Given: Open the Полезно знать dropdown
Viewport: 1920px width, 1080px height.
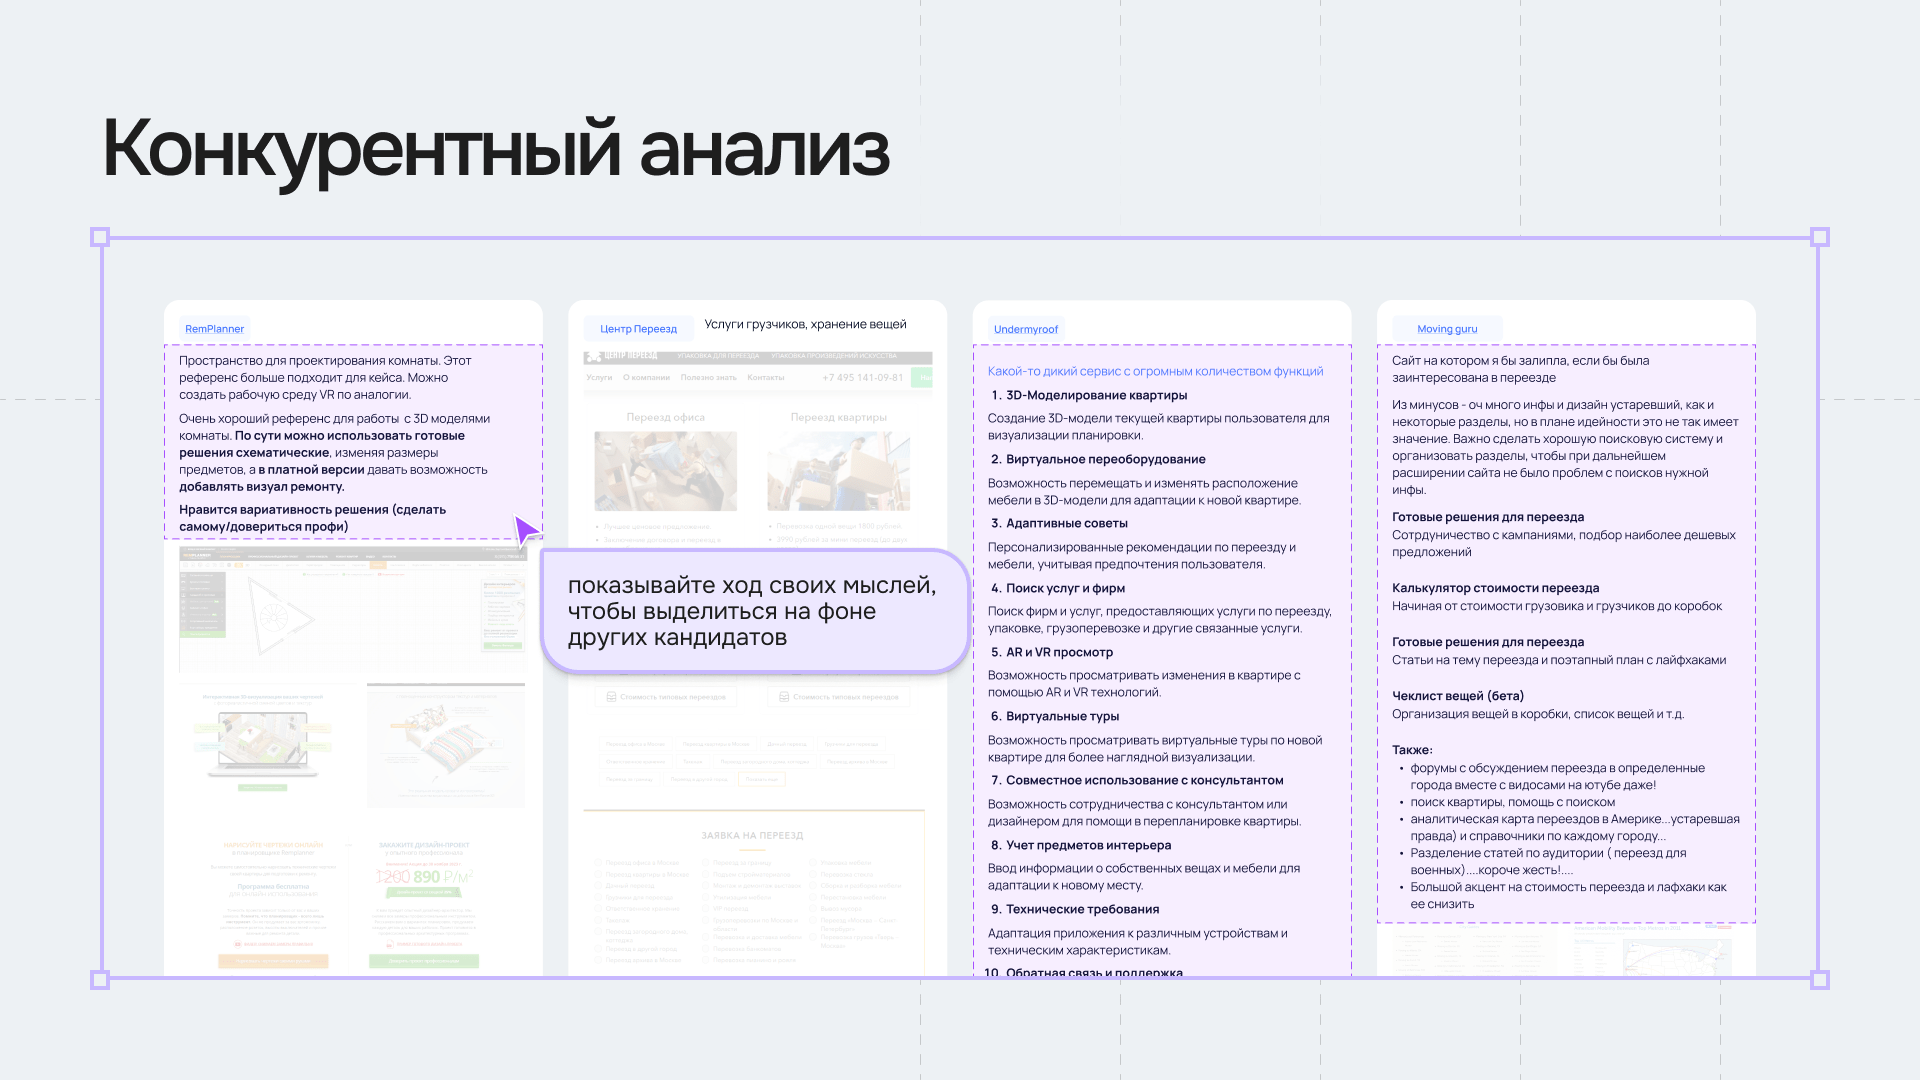Looking at the screenshot, I should (709, 377).
